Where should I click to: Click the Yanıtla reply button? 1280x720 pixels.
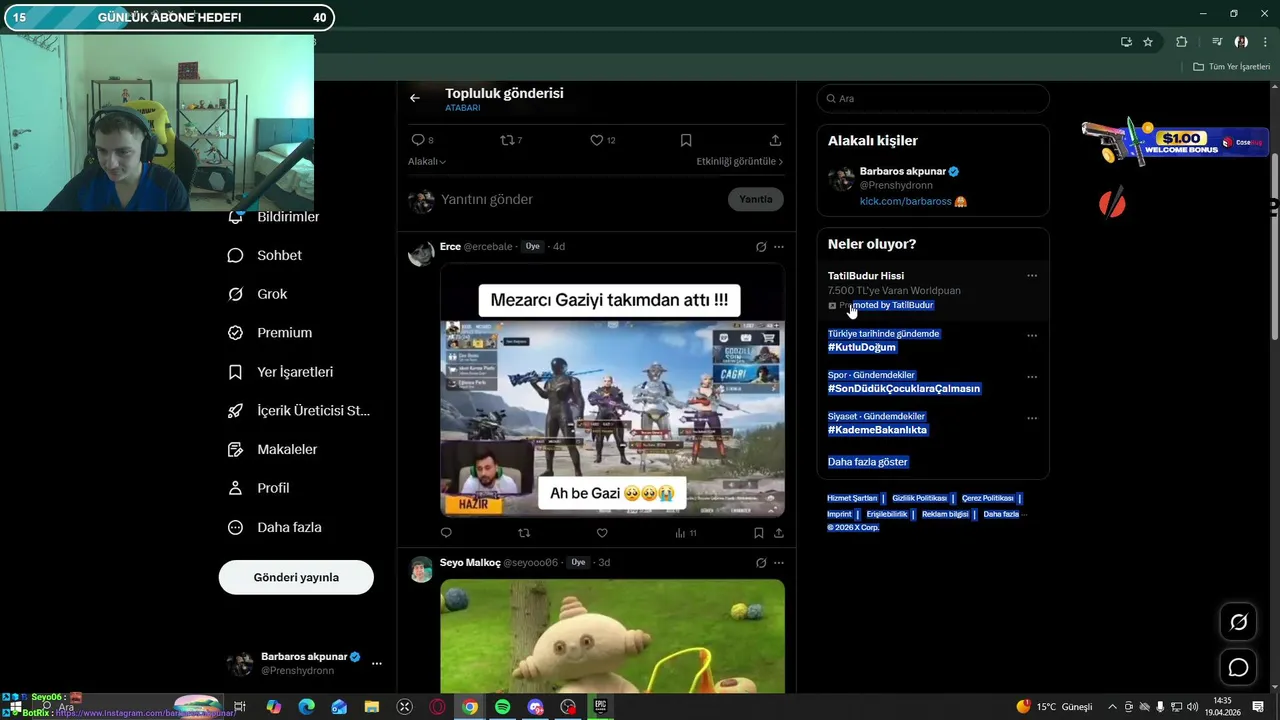click(755, 199)
